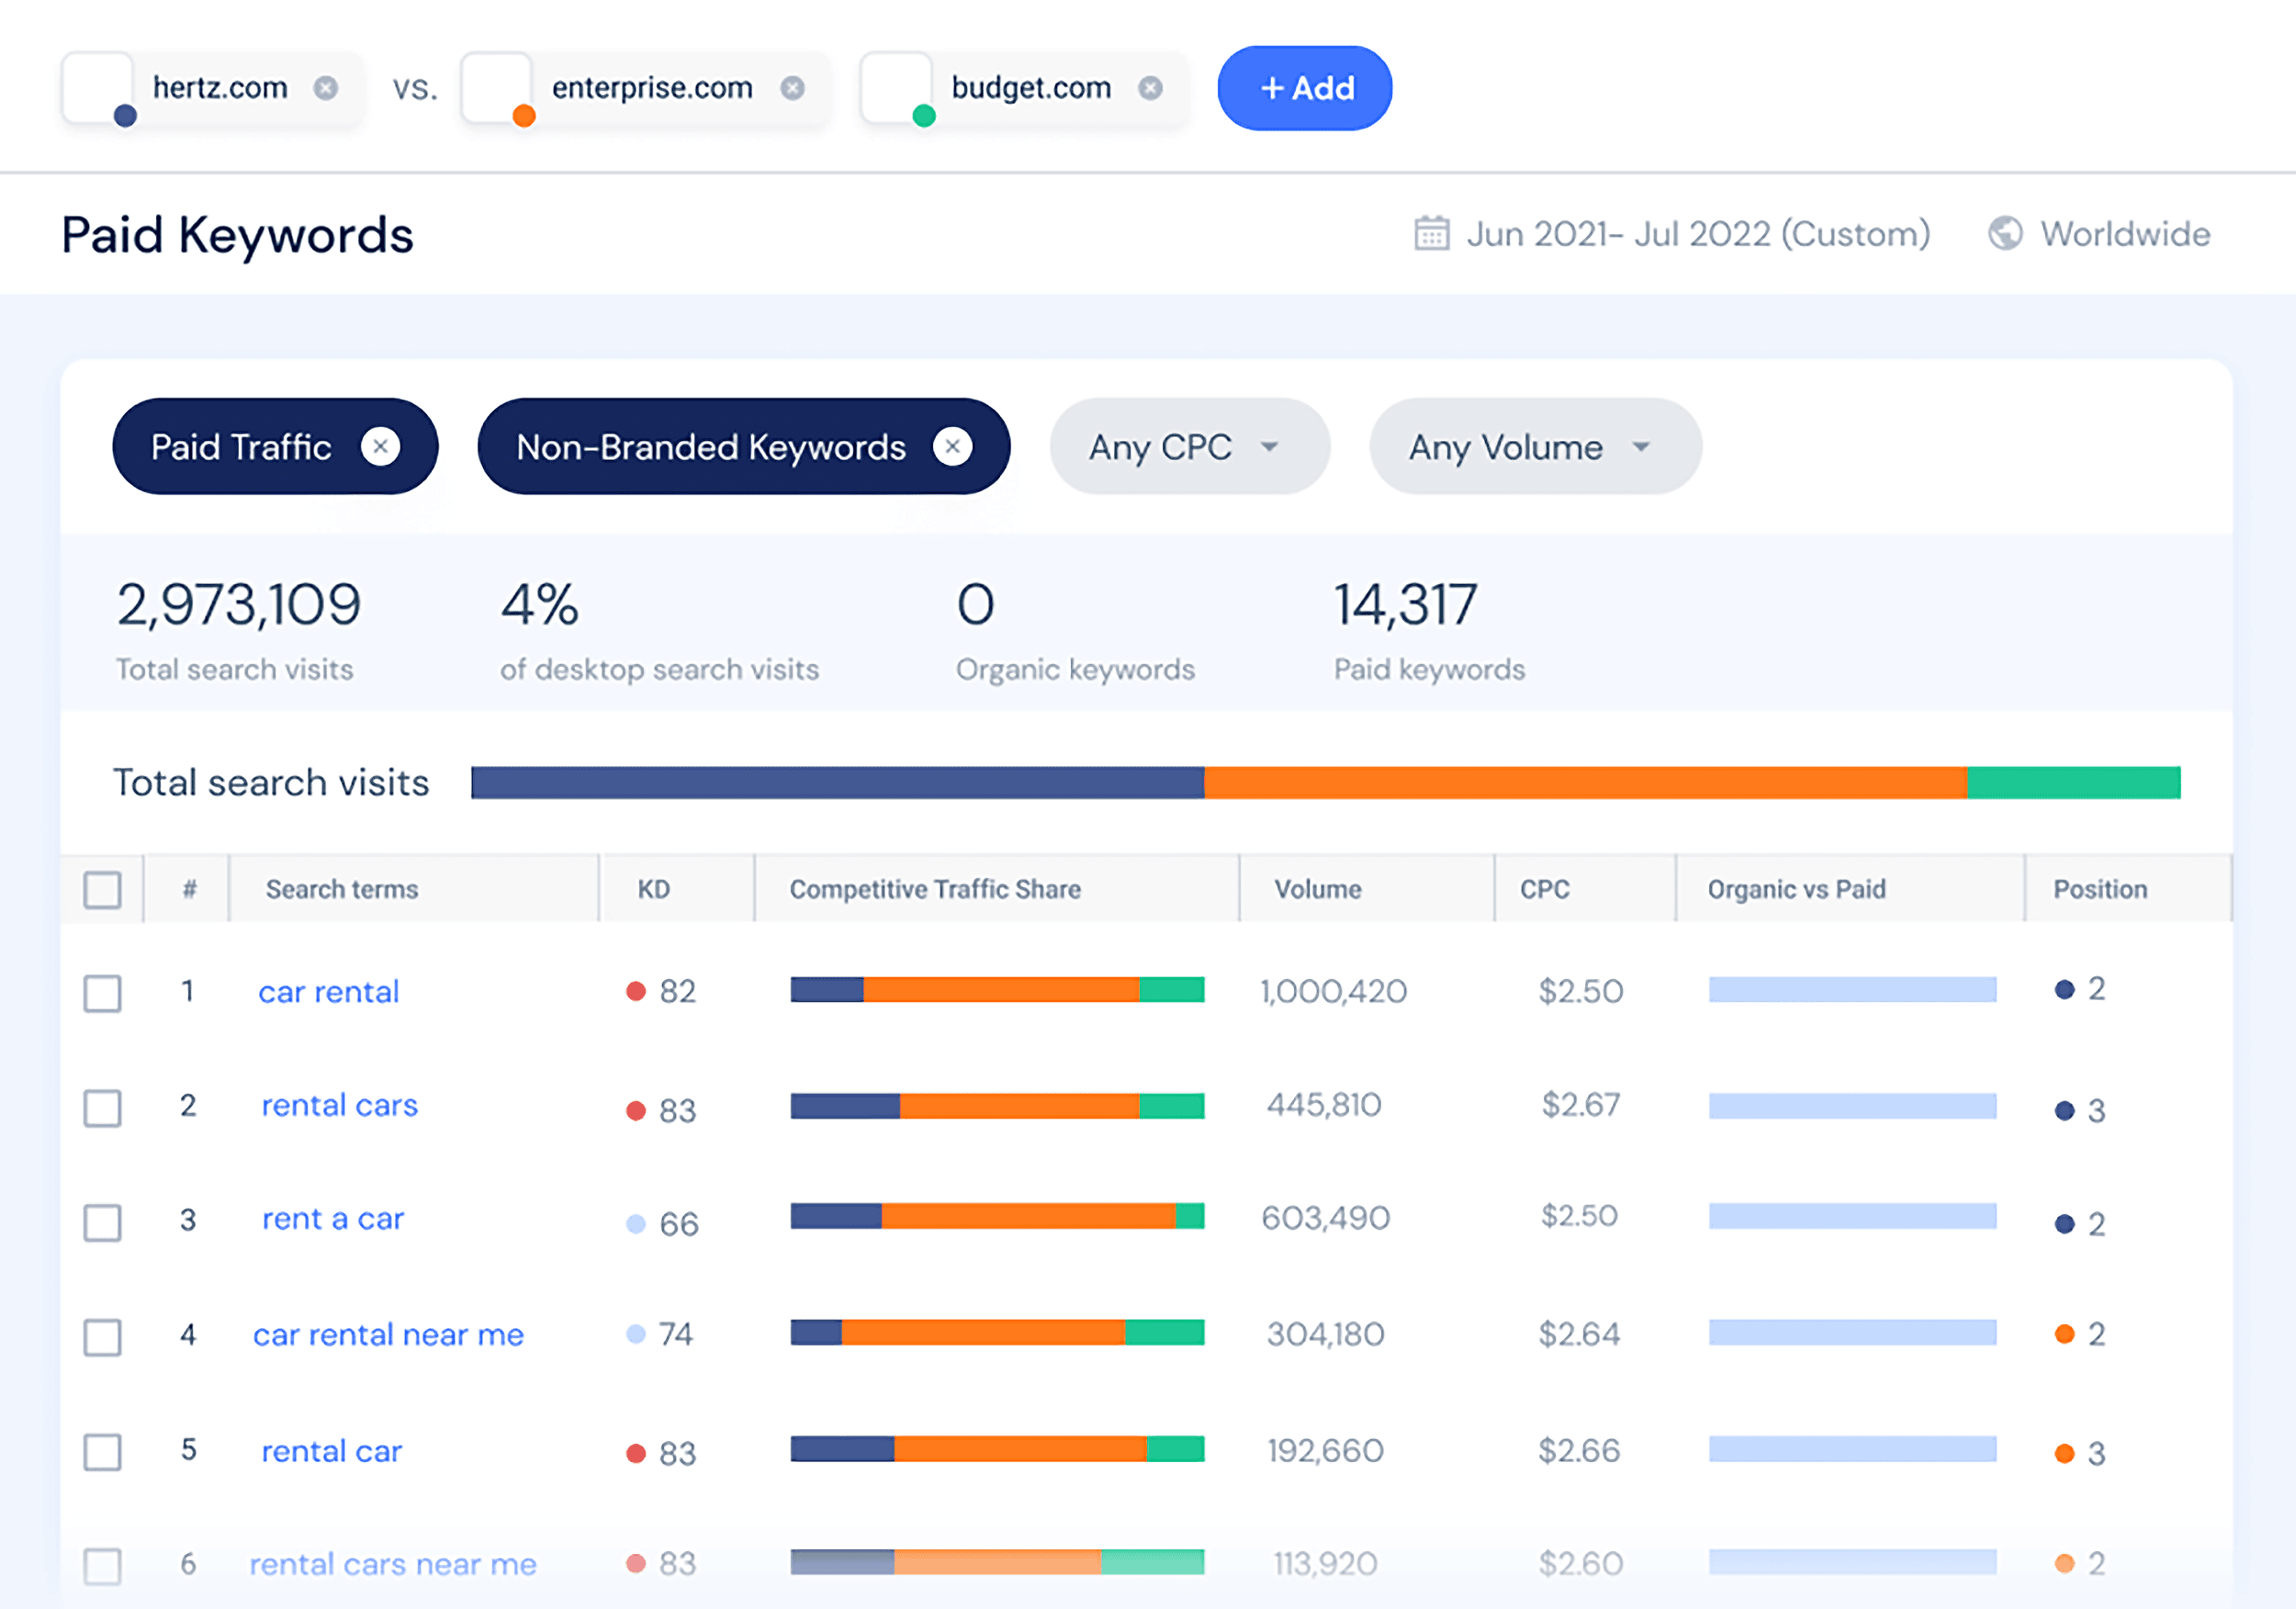
Task: Remove budget.com from the comparison
Action: click(x=1150, y=88)
